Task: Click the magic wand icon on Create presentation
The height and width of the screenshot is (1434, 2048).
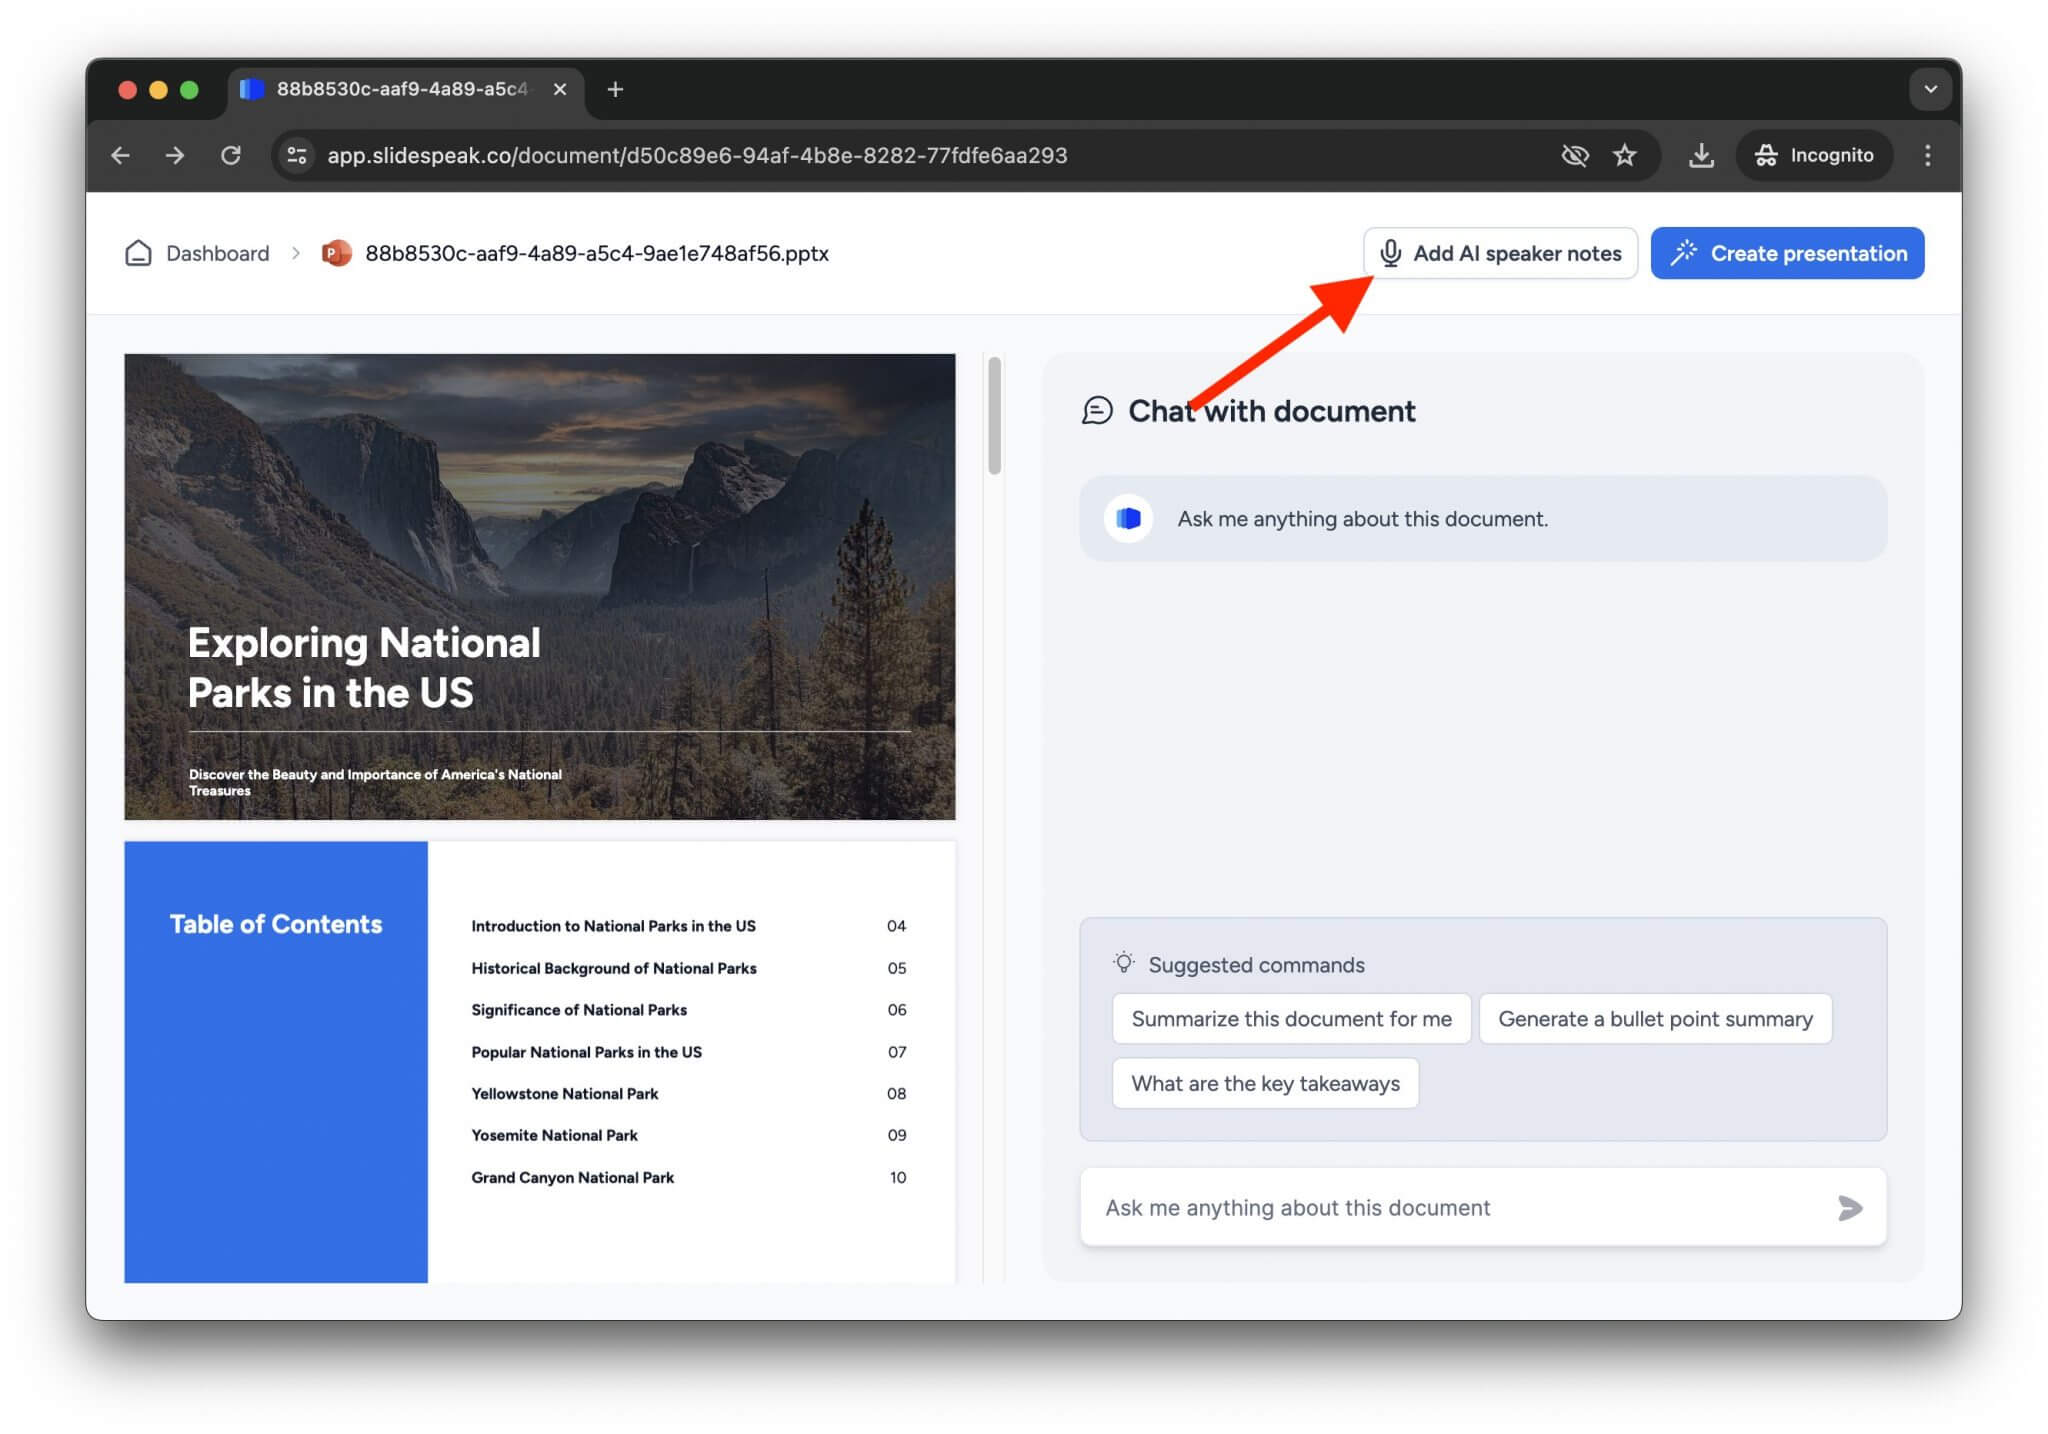Action: click(x=1686, y=253)
